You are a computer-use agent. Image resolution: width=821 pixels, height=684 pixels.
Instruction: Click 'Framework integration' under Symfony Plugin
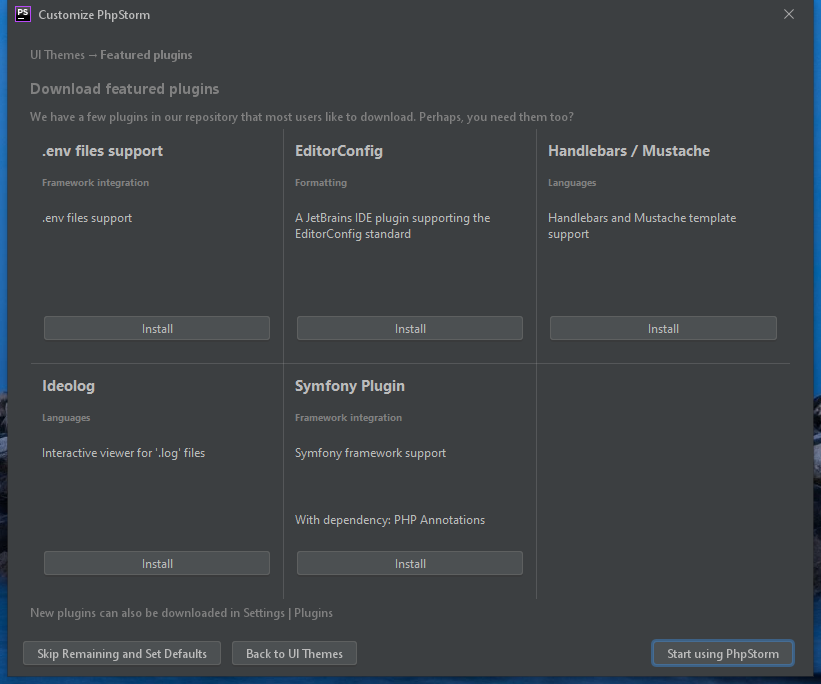point(348,418)
